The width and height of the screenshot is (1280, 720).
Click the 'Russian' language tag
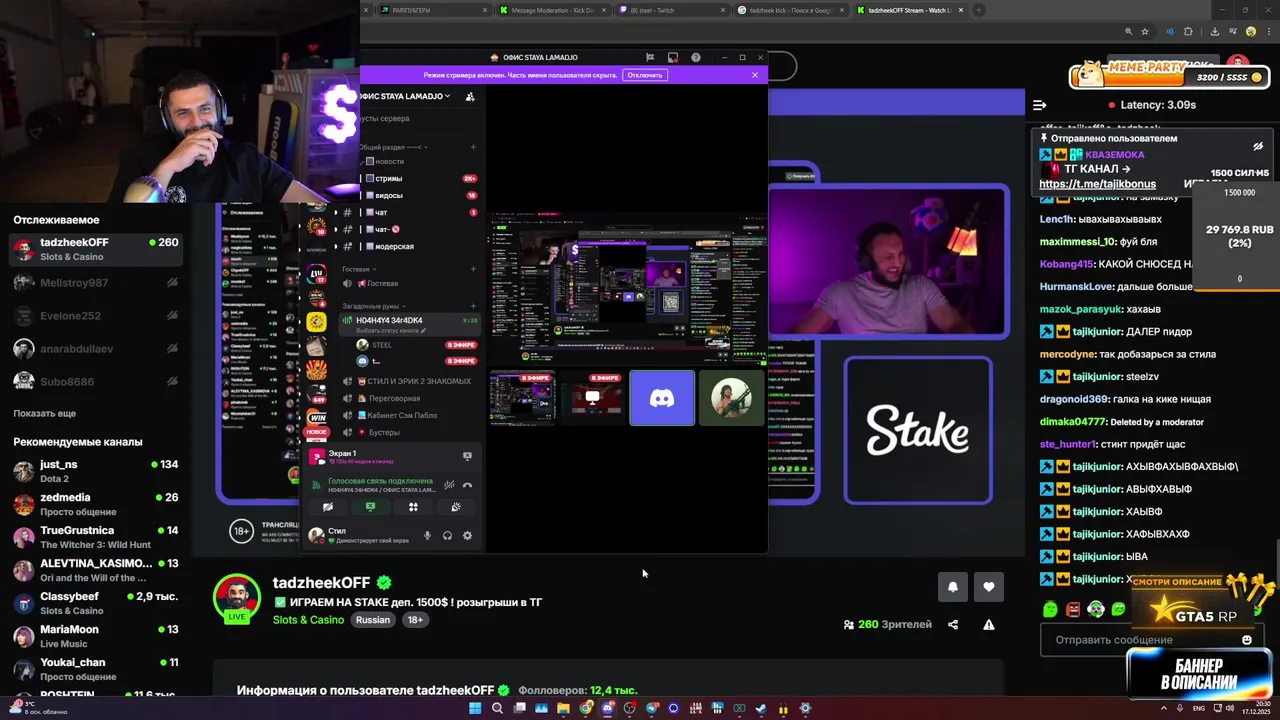(373, 620)
